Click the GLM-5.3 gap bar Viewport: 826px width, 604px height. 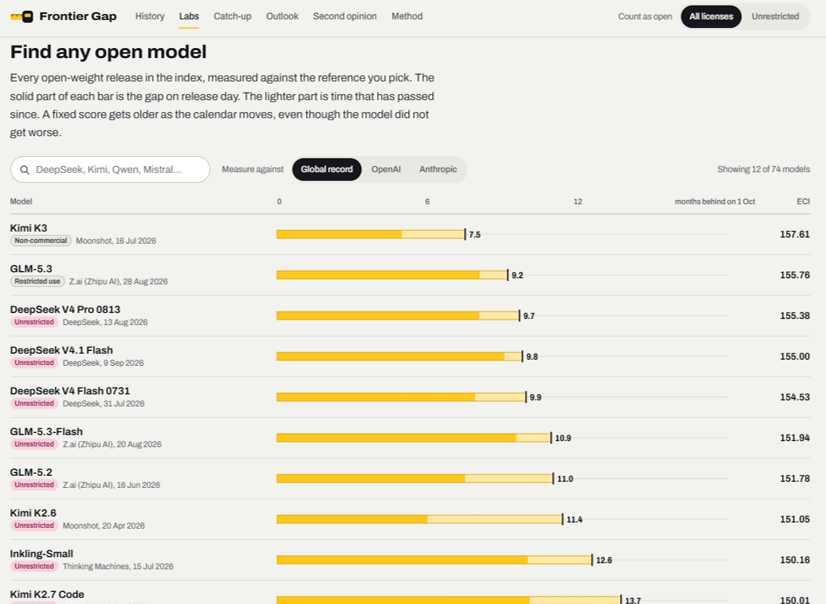(x=392, y=275)
